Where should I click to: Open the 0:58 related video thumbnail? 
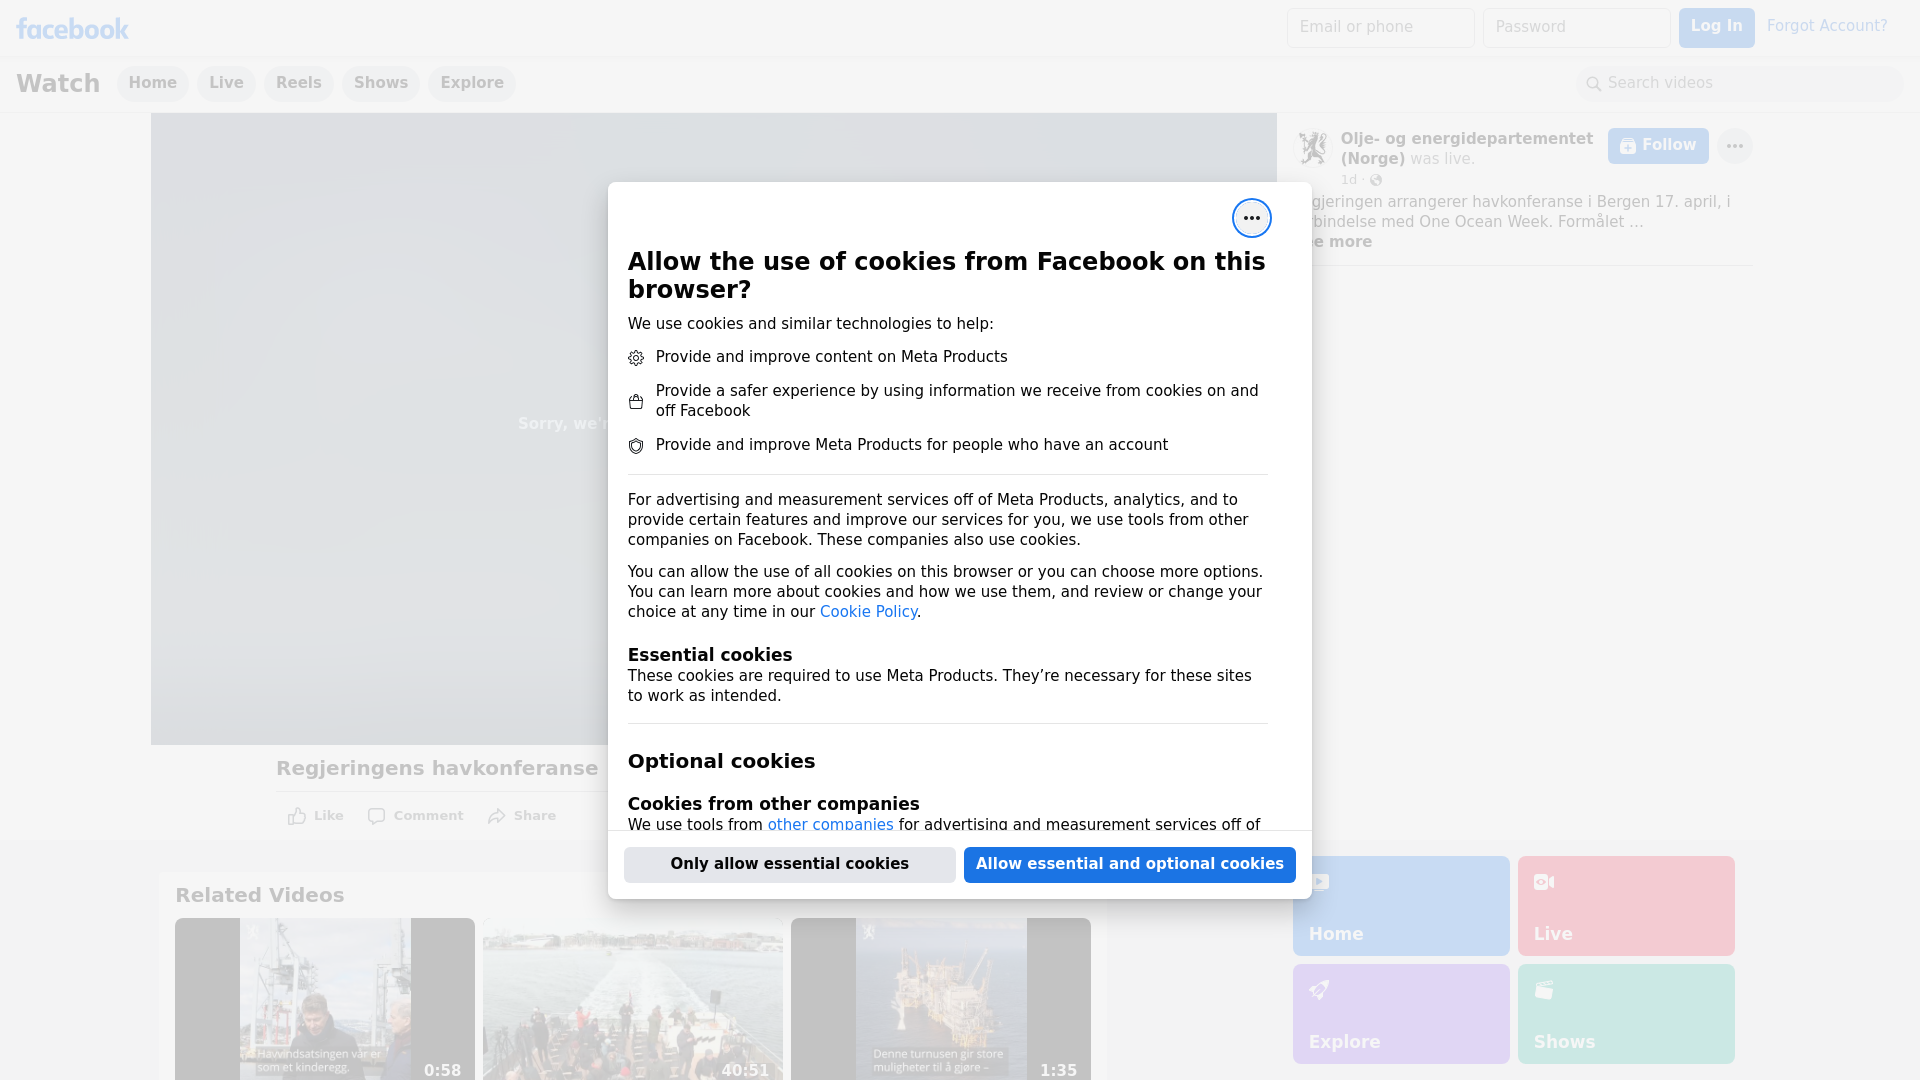click(325, 999)
